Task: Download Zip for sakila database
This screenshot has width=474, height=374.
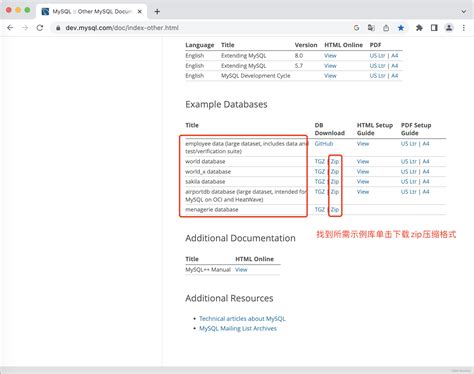Action: [335, 182]
